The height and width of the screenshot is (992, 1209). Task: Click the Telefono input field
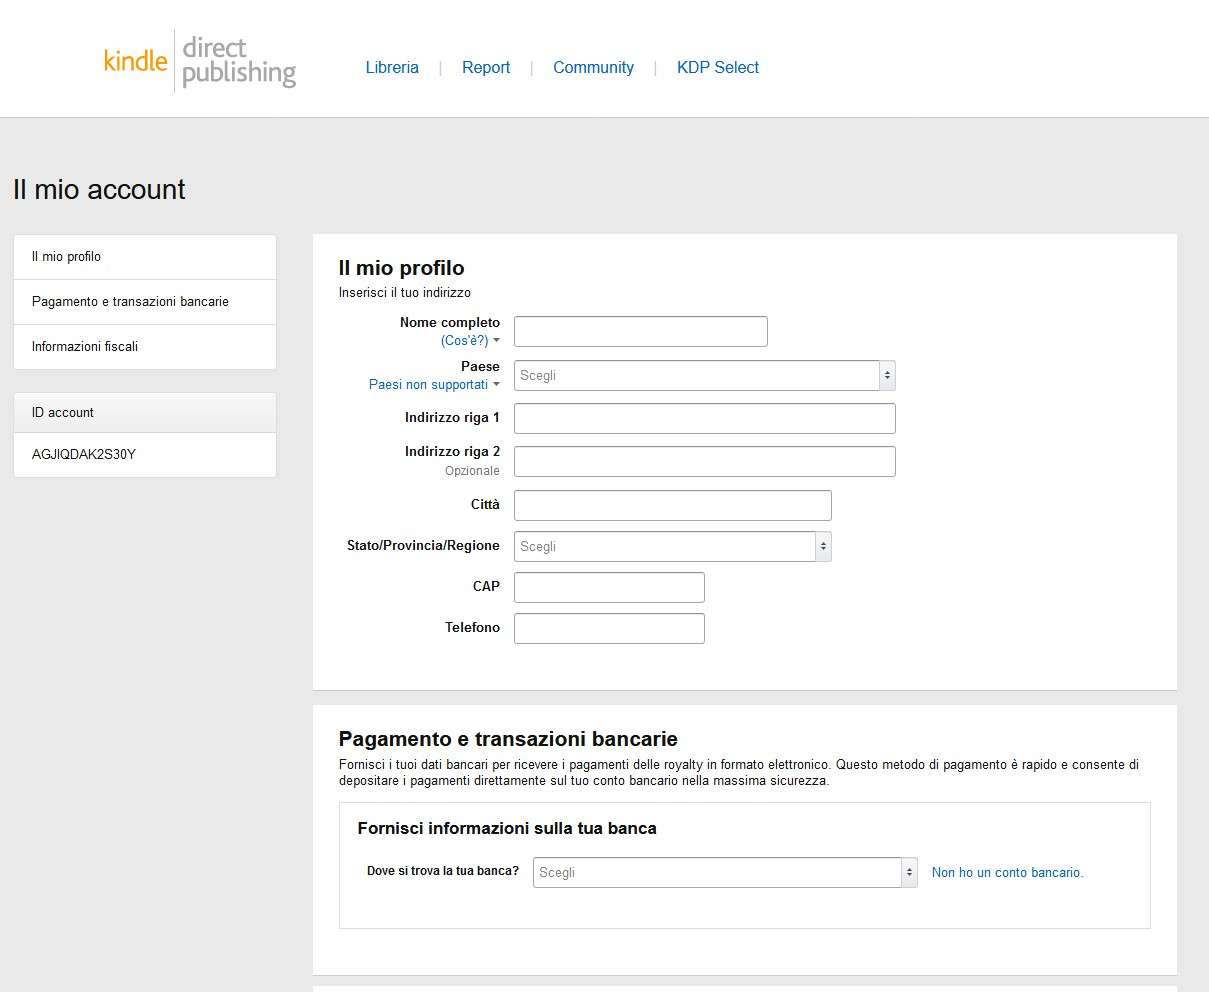609,628
